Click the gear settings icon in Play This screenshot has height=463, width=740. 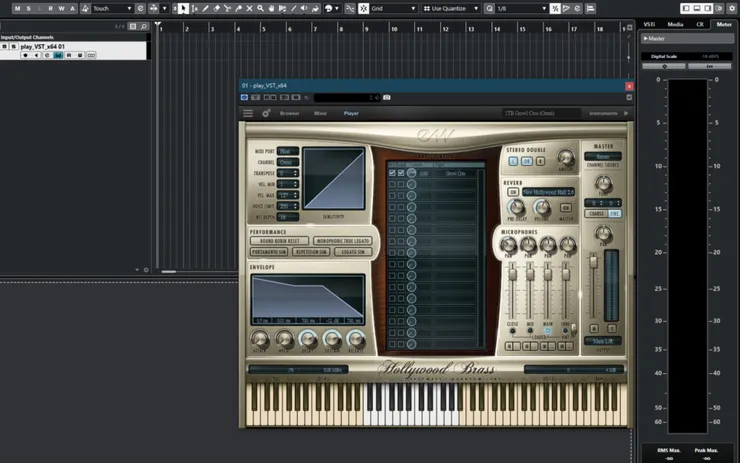point(266,113)
